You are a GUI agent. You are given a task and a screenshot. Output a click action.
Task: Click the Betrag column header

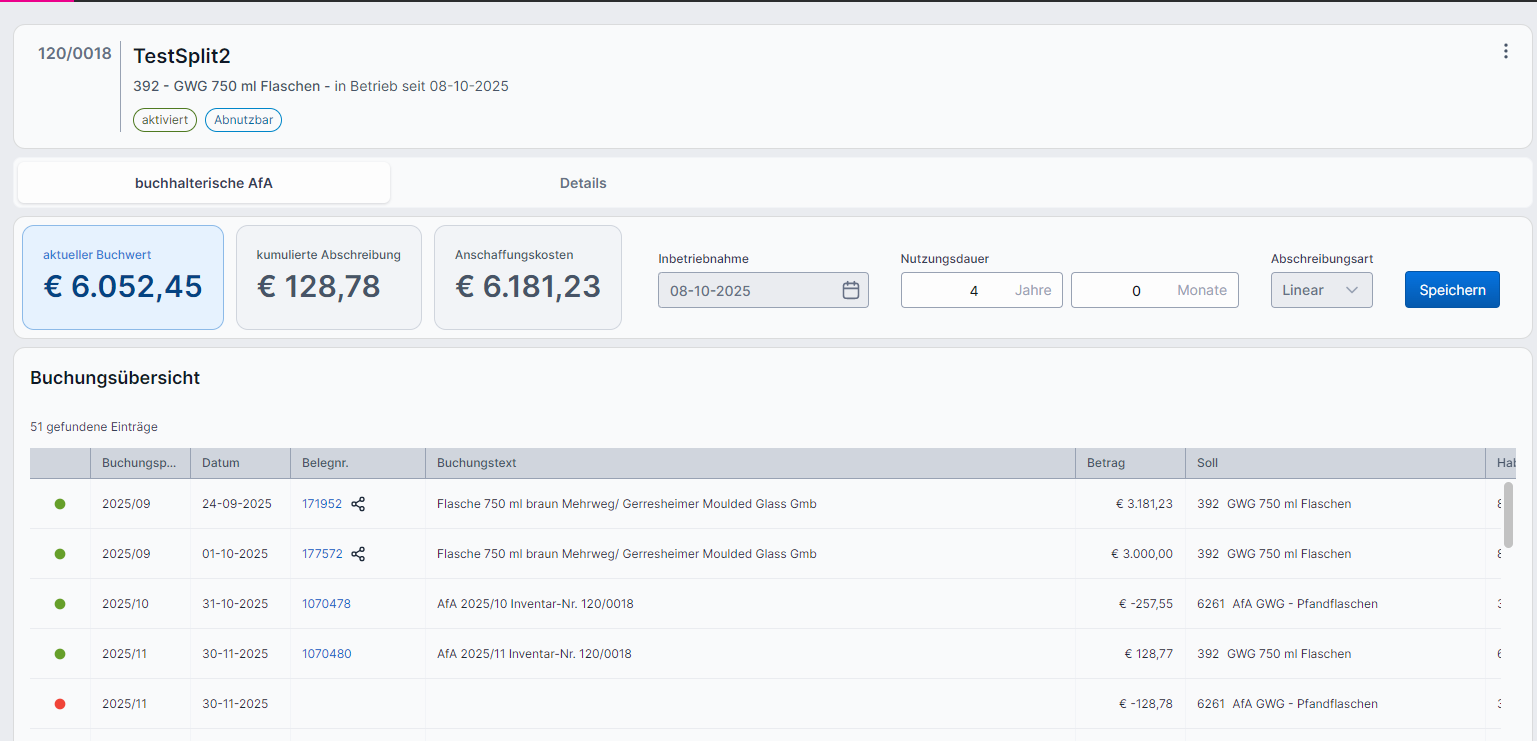(x=1106, y=463)
